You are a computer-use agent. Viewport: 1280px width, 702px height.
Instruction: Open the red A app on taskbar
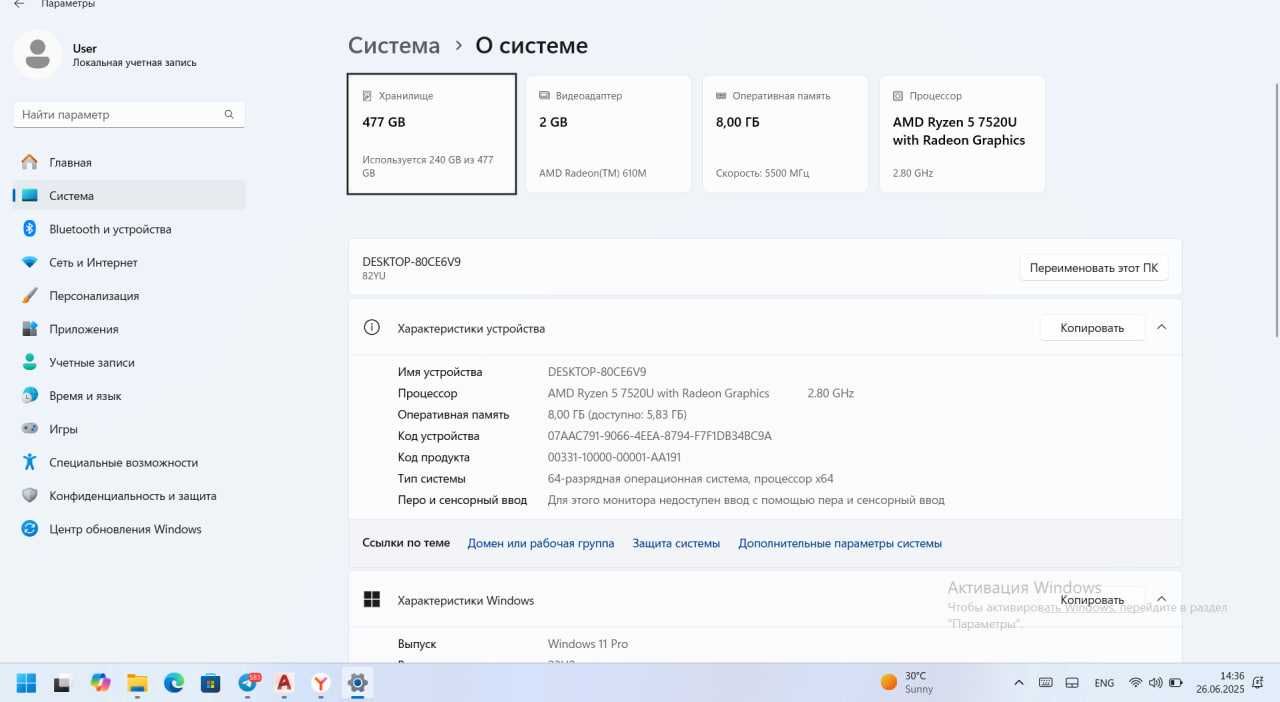coord(284,683)
